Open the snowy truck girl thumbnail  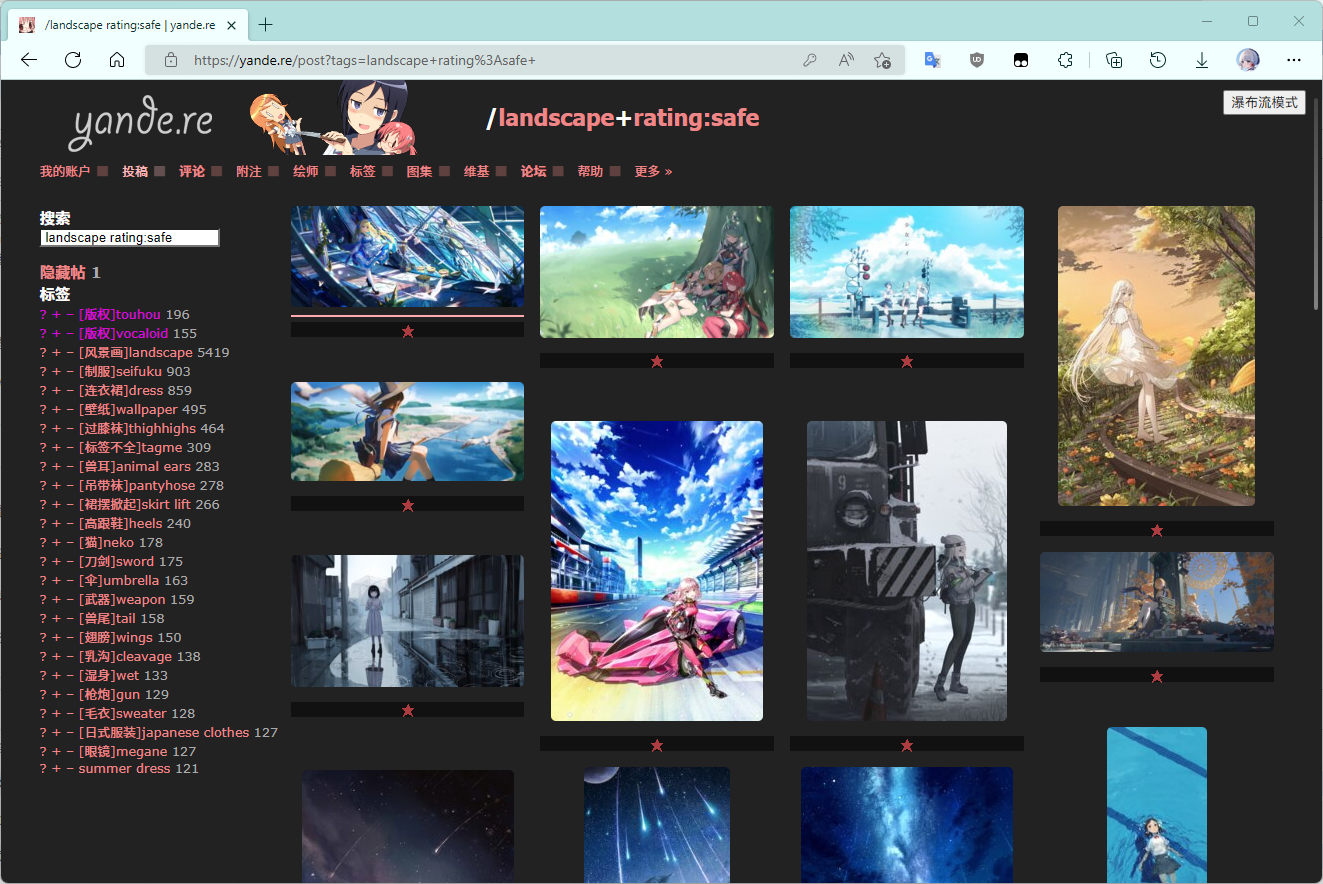pyautogui.click(x=906, y=570)
